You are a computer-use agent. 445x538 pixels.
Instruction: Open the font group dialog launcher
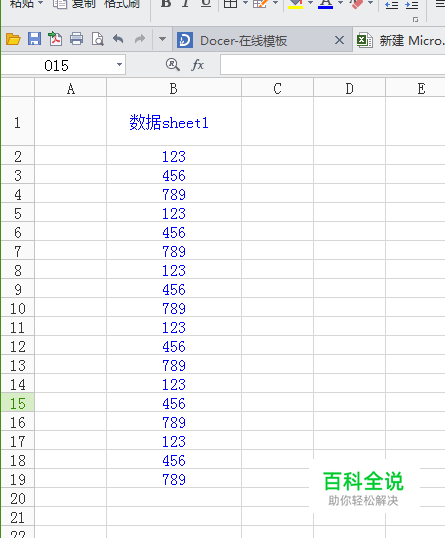click(x=415, y=20)
